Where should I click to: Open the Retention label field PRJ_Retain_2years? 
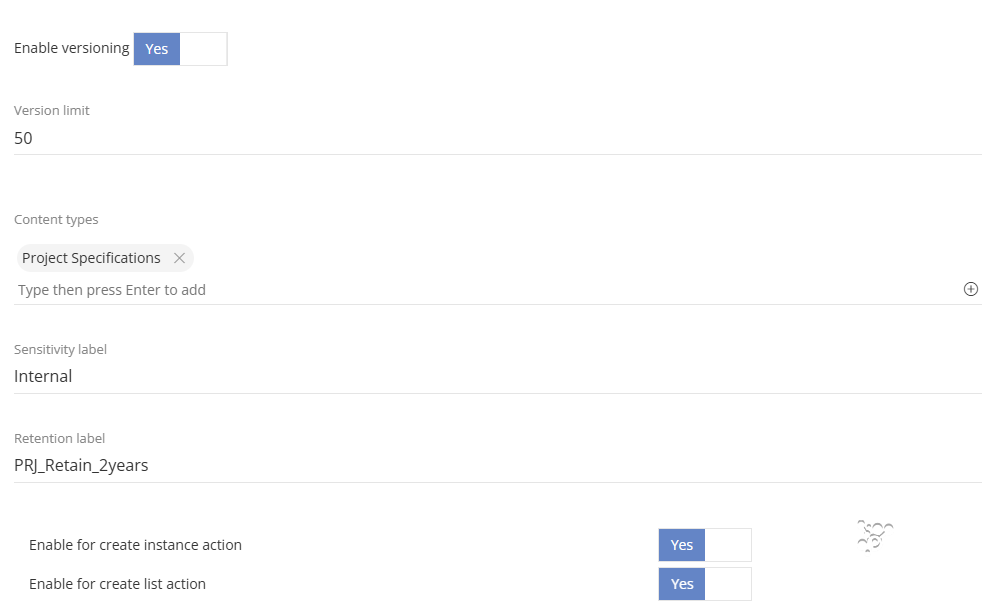tap(498, 465)
